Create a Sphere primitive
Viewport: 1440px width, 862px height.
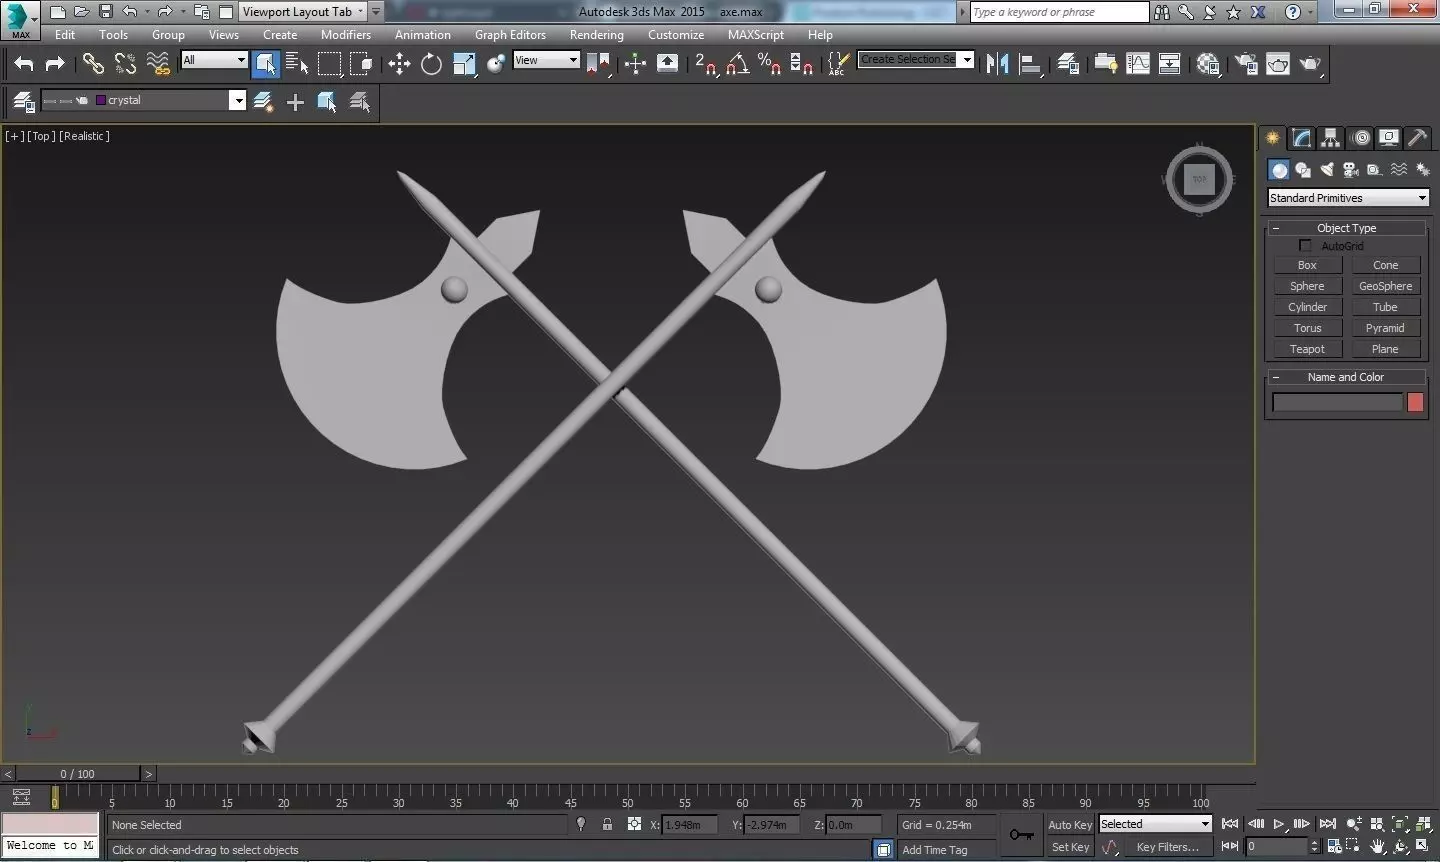pos(1307,286)
